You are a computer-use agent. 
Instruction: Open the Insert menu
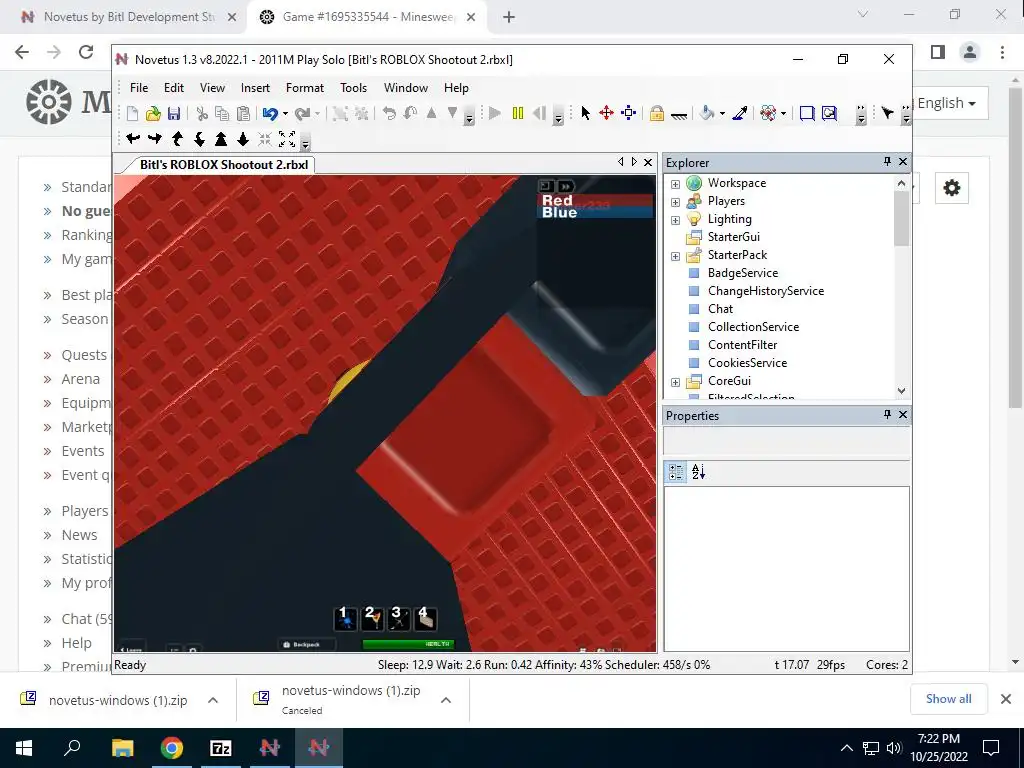[255, 88]
